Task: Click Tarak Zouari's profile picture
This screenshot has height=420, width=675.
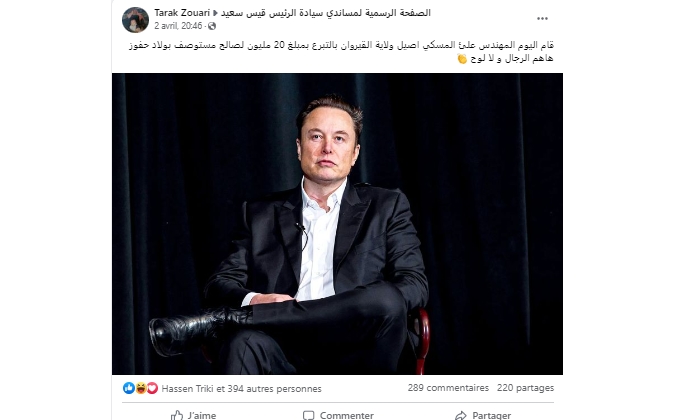Action: [135, 20]
